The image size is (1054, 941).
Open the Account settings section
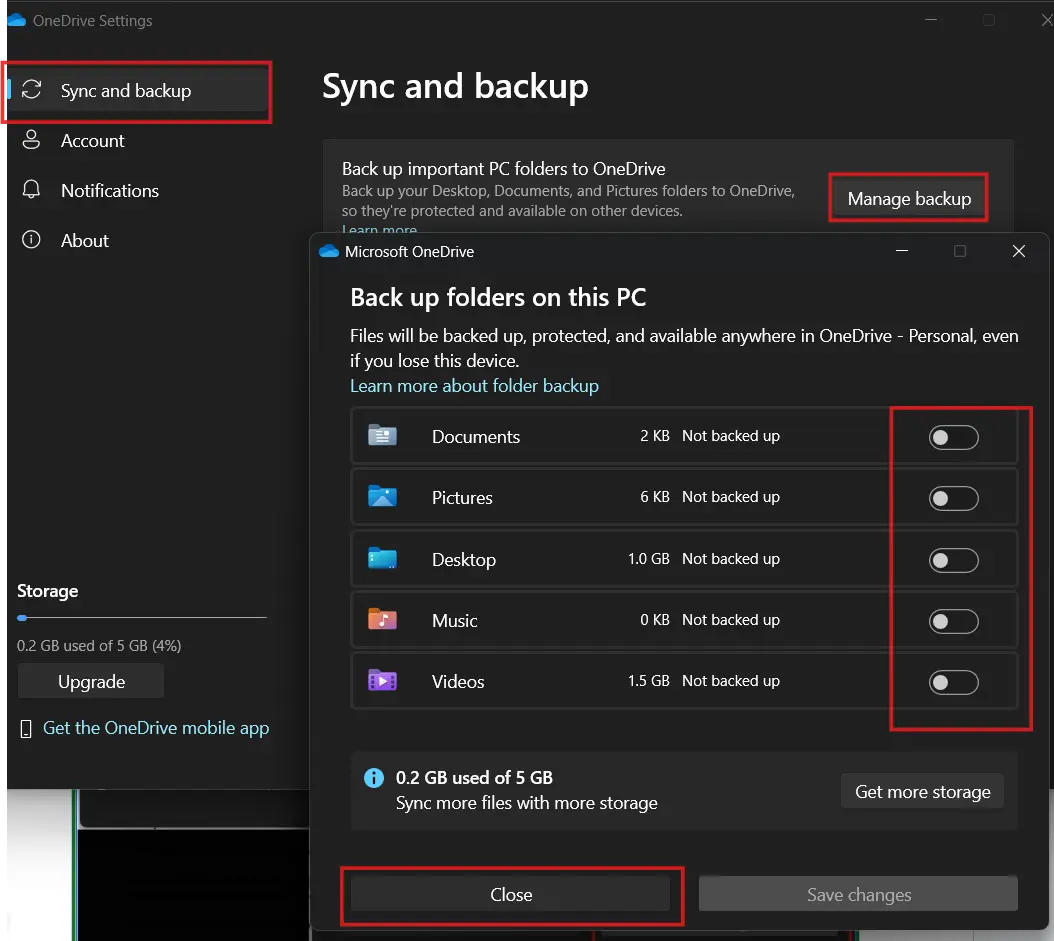coord(92,141)
